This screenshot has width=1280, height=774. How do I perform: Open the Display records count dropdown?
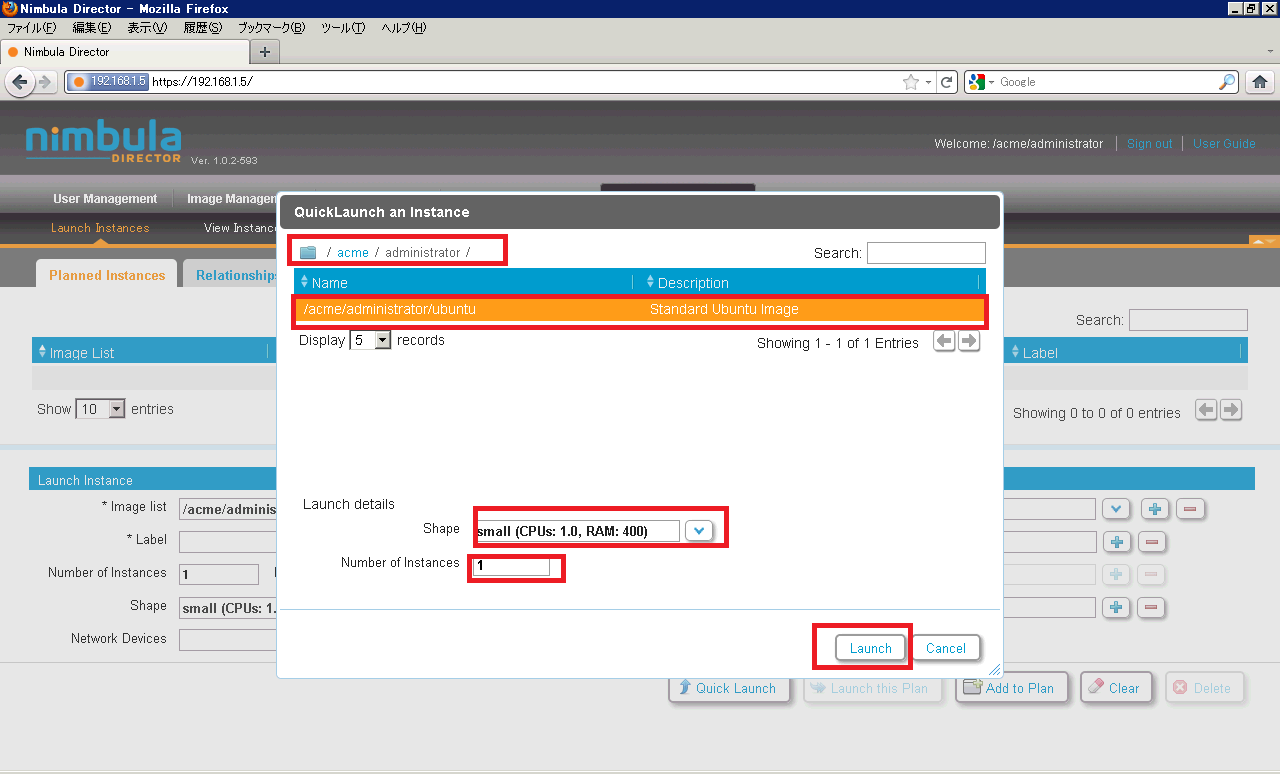pos(382,340)
